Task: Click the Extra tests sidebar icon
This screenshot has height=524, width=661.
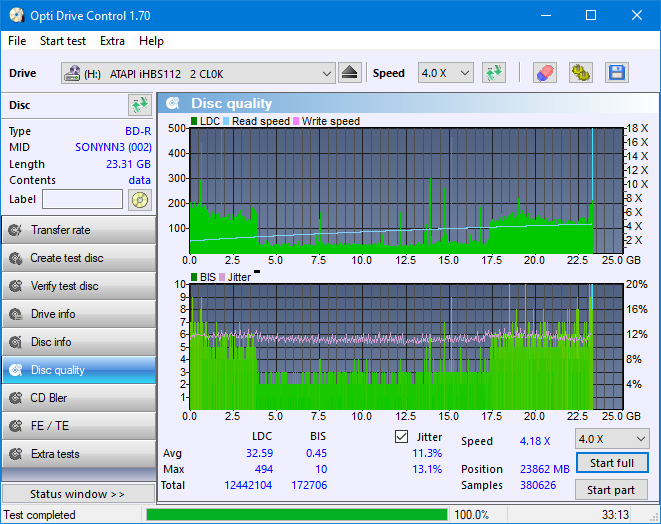Action: coord(16,454)
